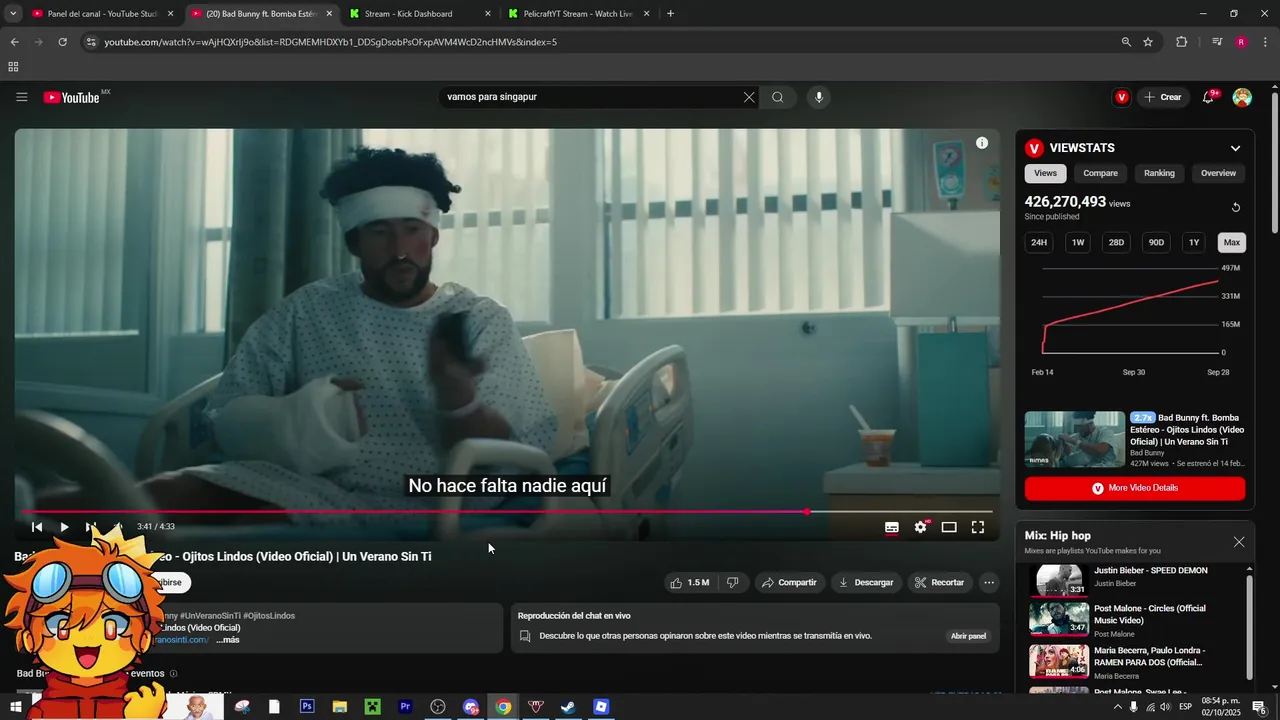Open the Crear create menu
The image size is (1280, 720).
pos(1163,97)
